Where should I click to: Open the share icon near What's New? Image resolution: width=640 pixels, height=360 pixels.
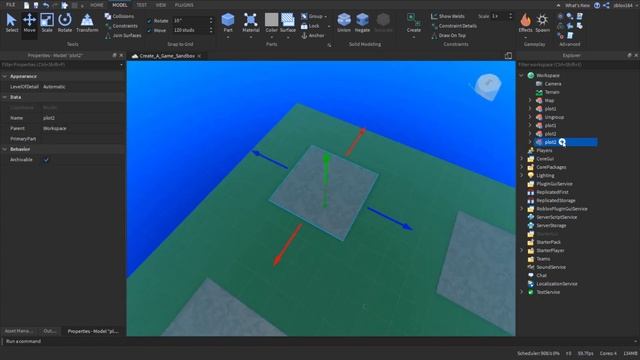point(606,5)
